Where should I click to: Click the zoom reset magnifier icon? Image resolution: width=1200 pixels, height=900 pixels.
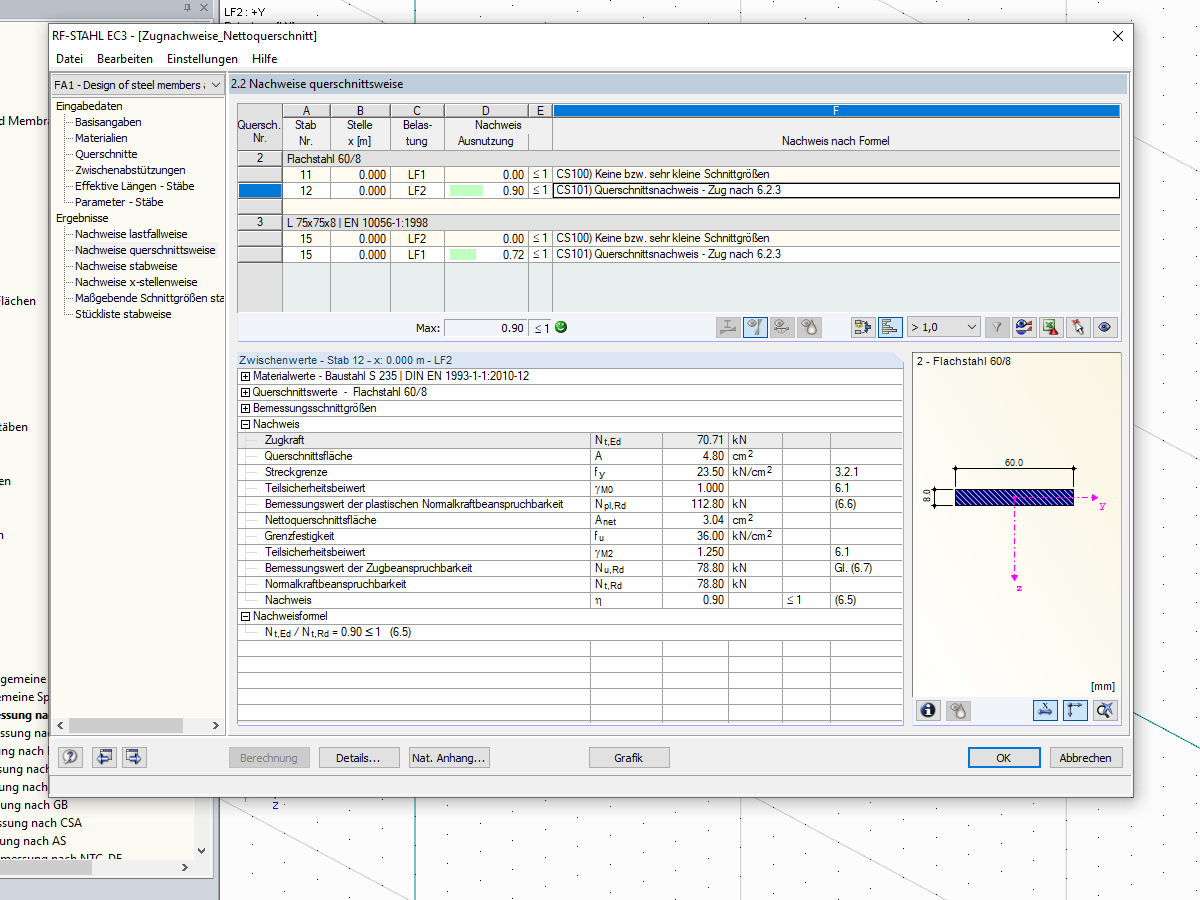coord(1104,710)
